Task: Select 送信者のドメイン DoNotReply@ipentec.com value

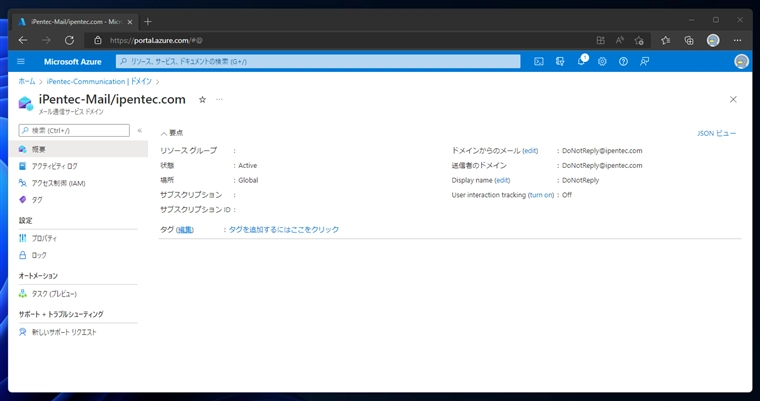Action: click(602, 165)
